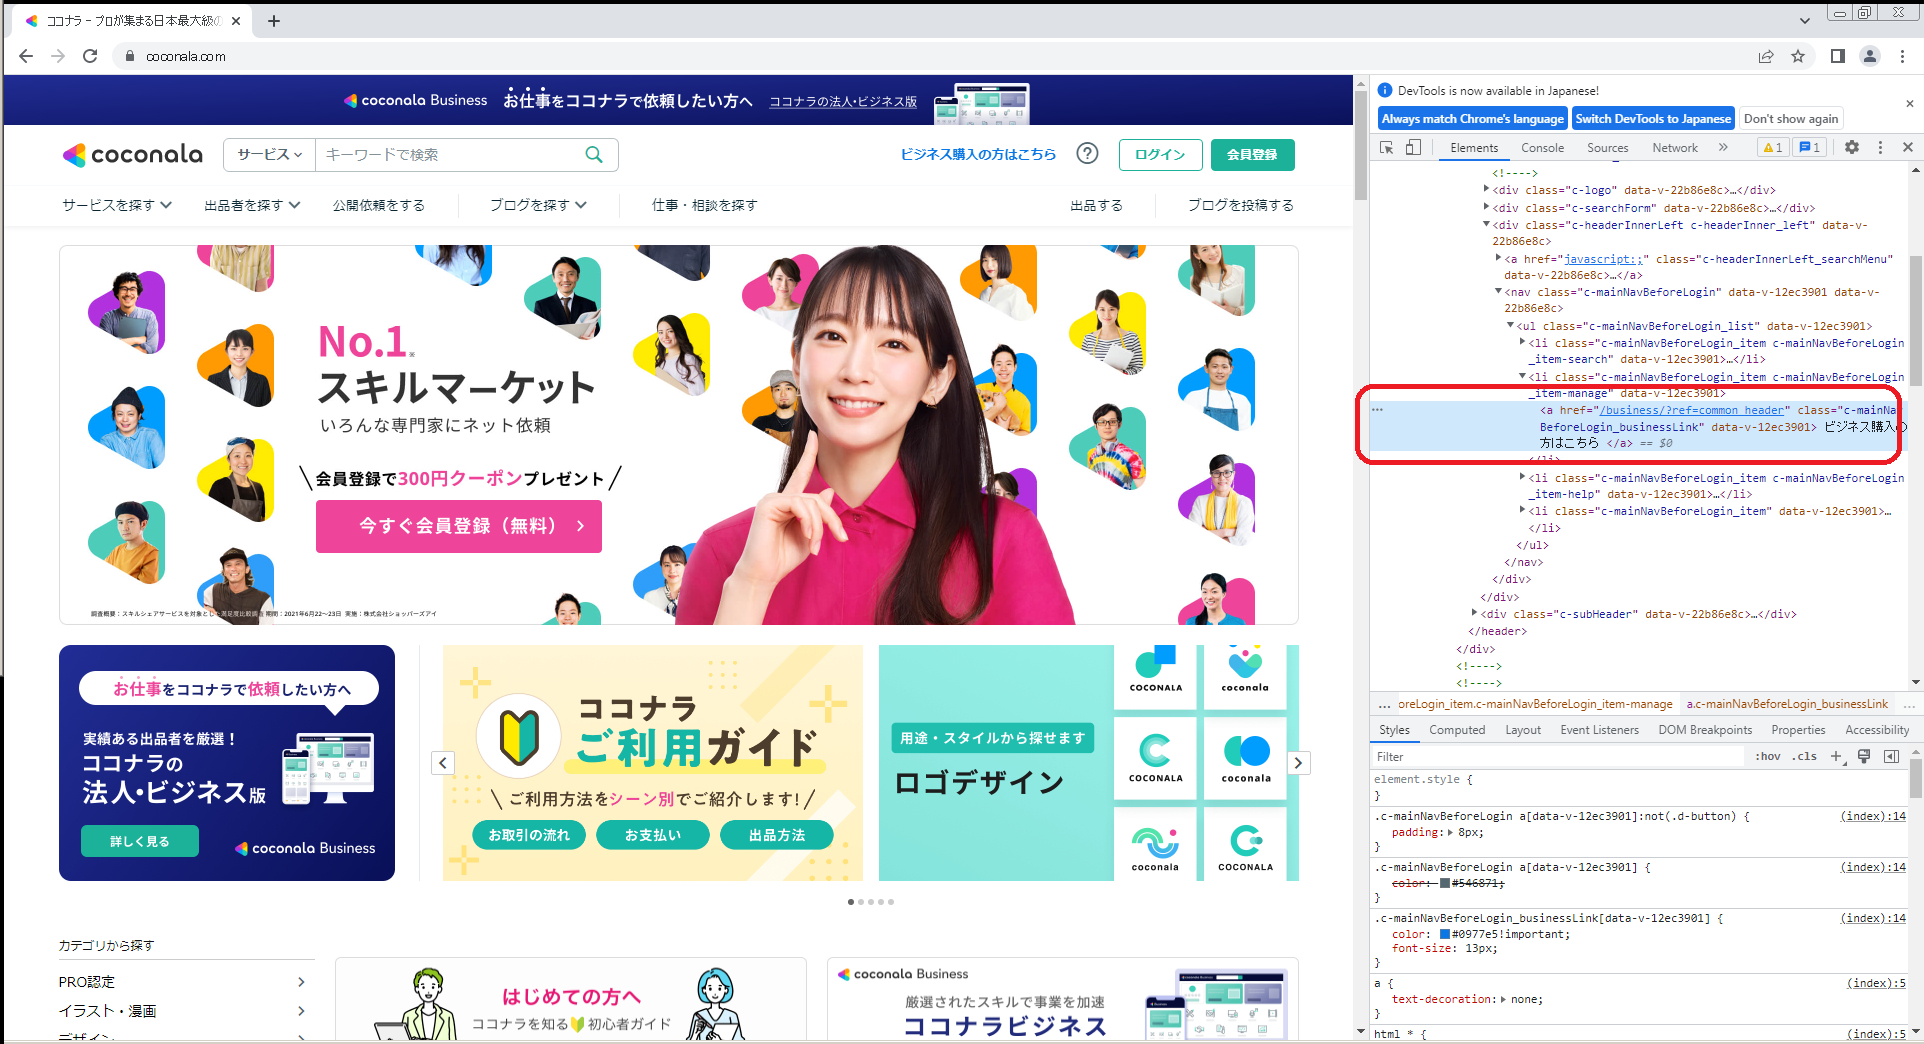Expand the c-searchForm div node
1924x1044 pixels.
pyautogui.click(x=1486, y=207)
